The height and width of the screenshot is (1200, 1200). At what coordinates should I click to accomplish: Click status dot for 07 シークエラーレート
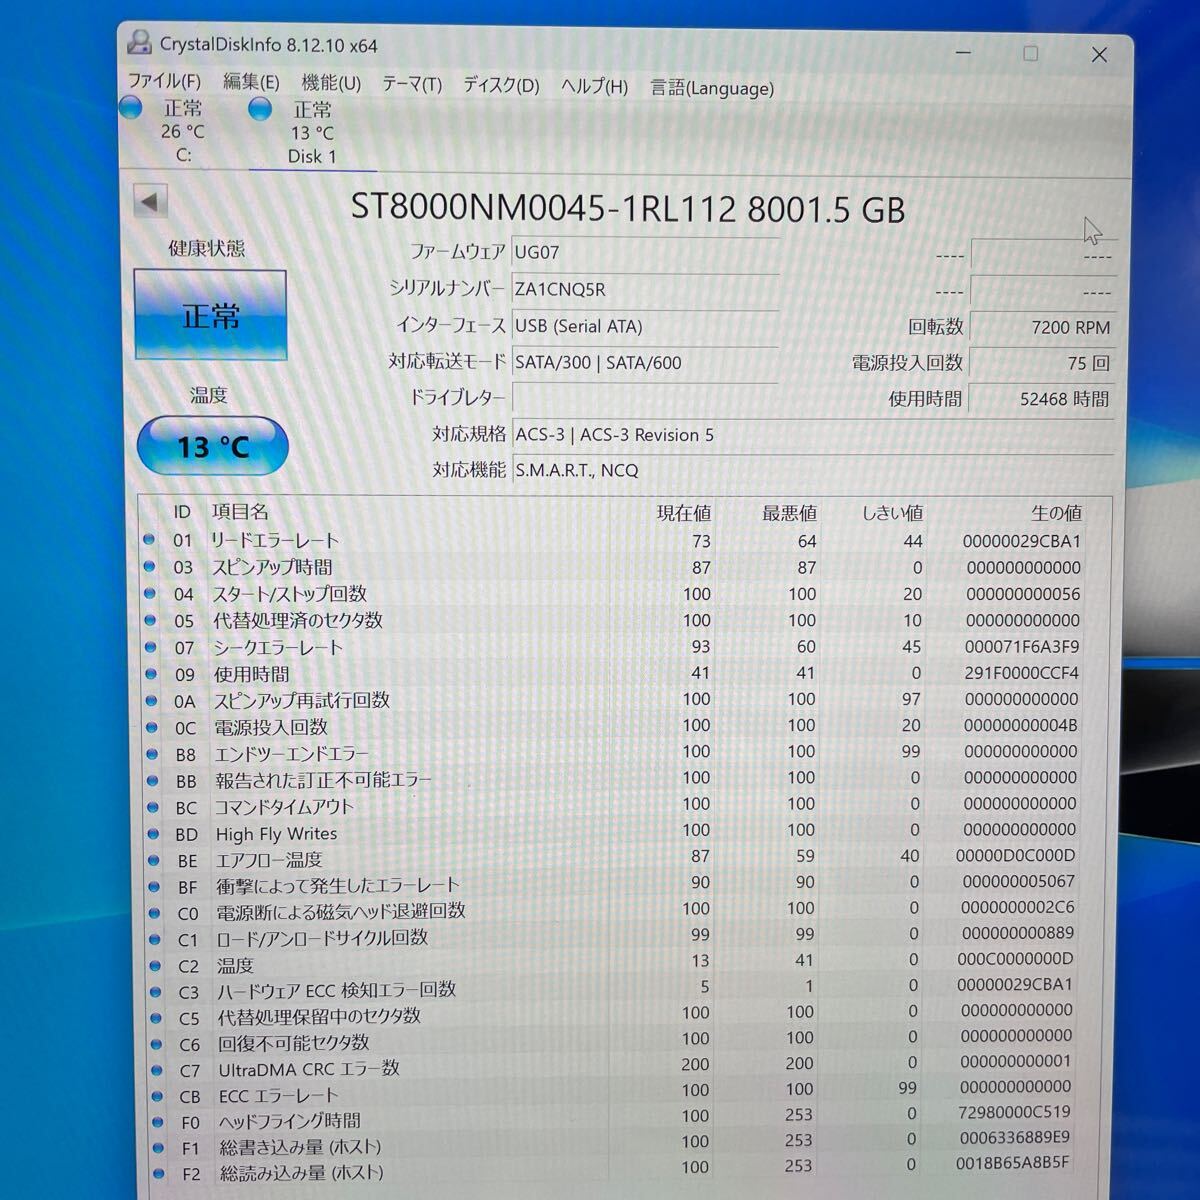[151, 647]
